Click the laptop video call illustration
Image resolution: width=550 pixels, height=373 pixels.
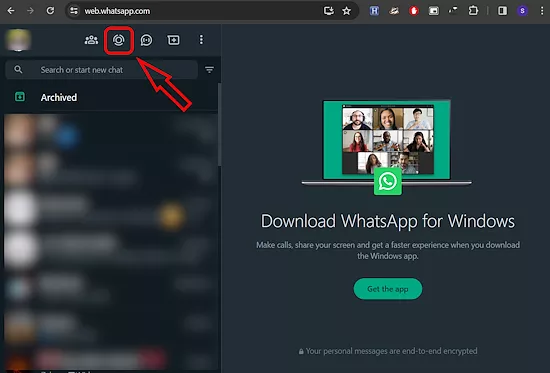coord(387,143)
